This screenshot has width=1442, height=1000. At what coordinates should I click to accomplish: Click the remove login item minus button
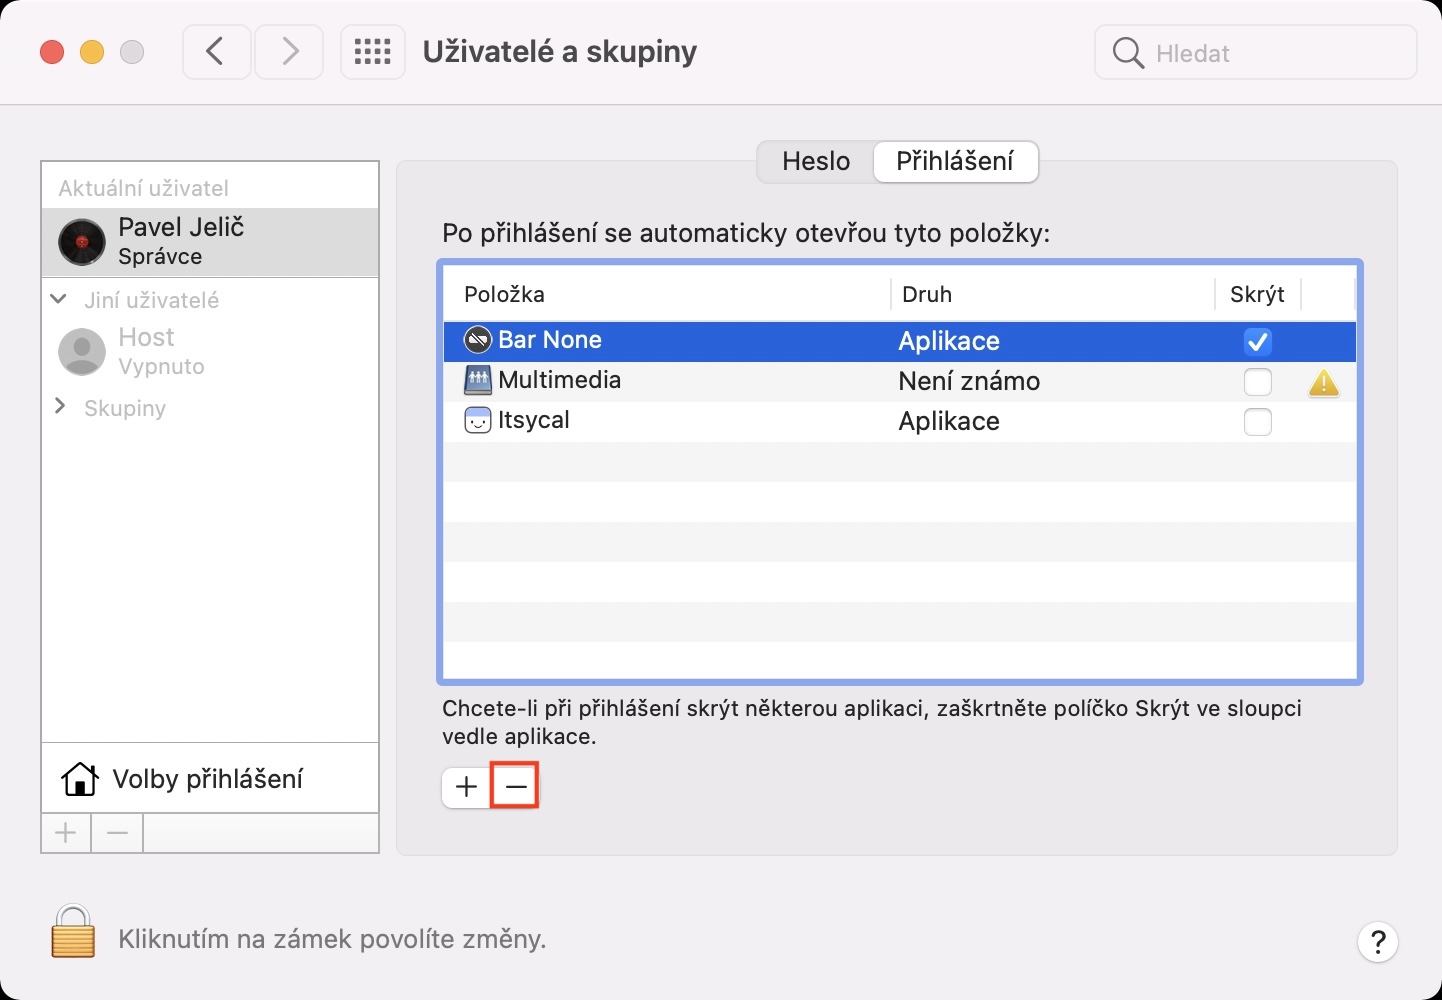point(516,787)
